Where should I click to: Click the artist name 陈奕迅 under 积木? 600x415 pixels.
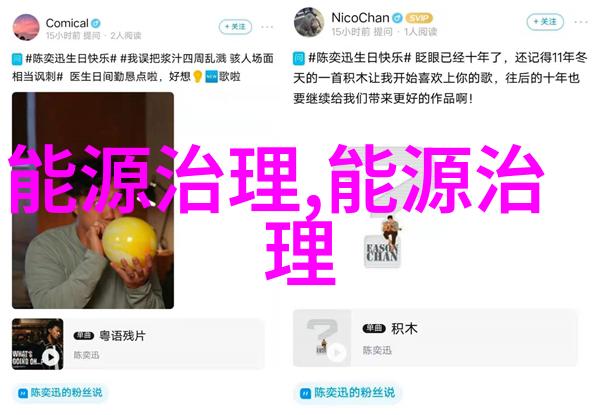coord(377,350)
